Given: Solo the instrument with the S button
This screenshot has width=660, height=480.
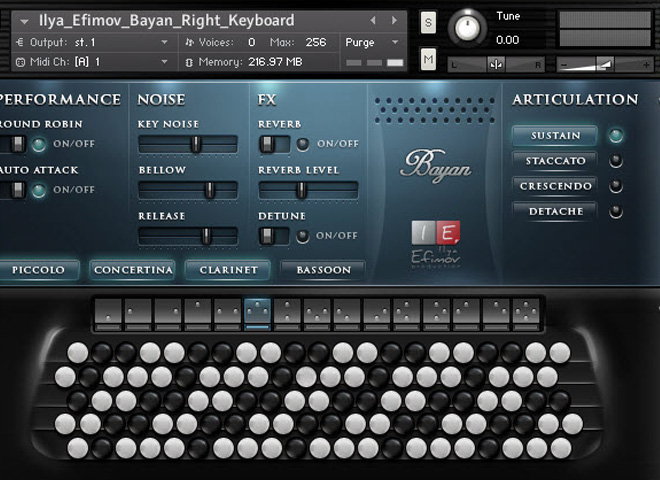Looking at the screenshot, I should [x=428, y=22].
